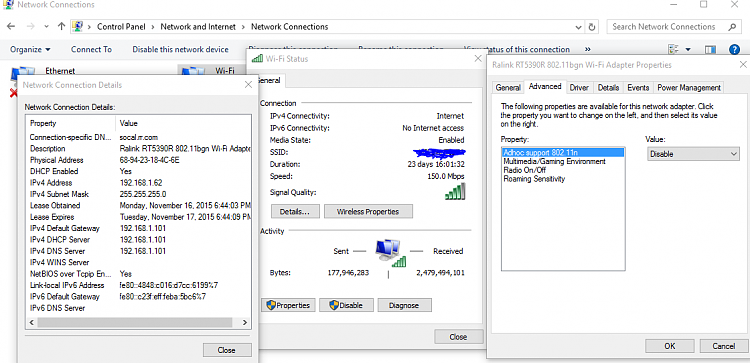Switch to the Driver tab
This screenshot has height=363, width=750.
[579, 88]
